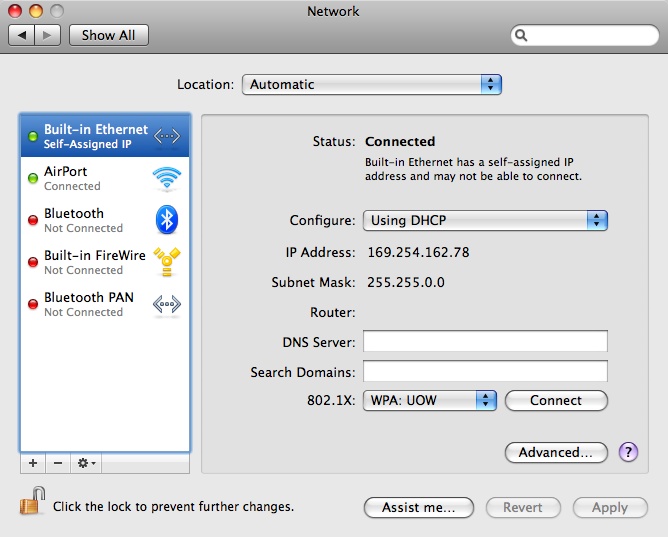Click the Apply button
668x537 pixels.
click(x=610, y=508)
